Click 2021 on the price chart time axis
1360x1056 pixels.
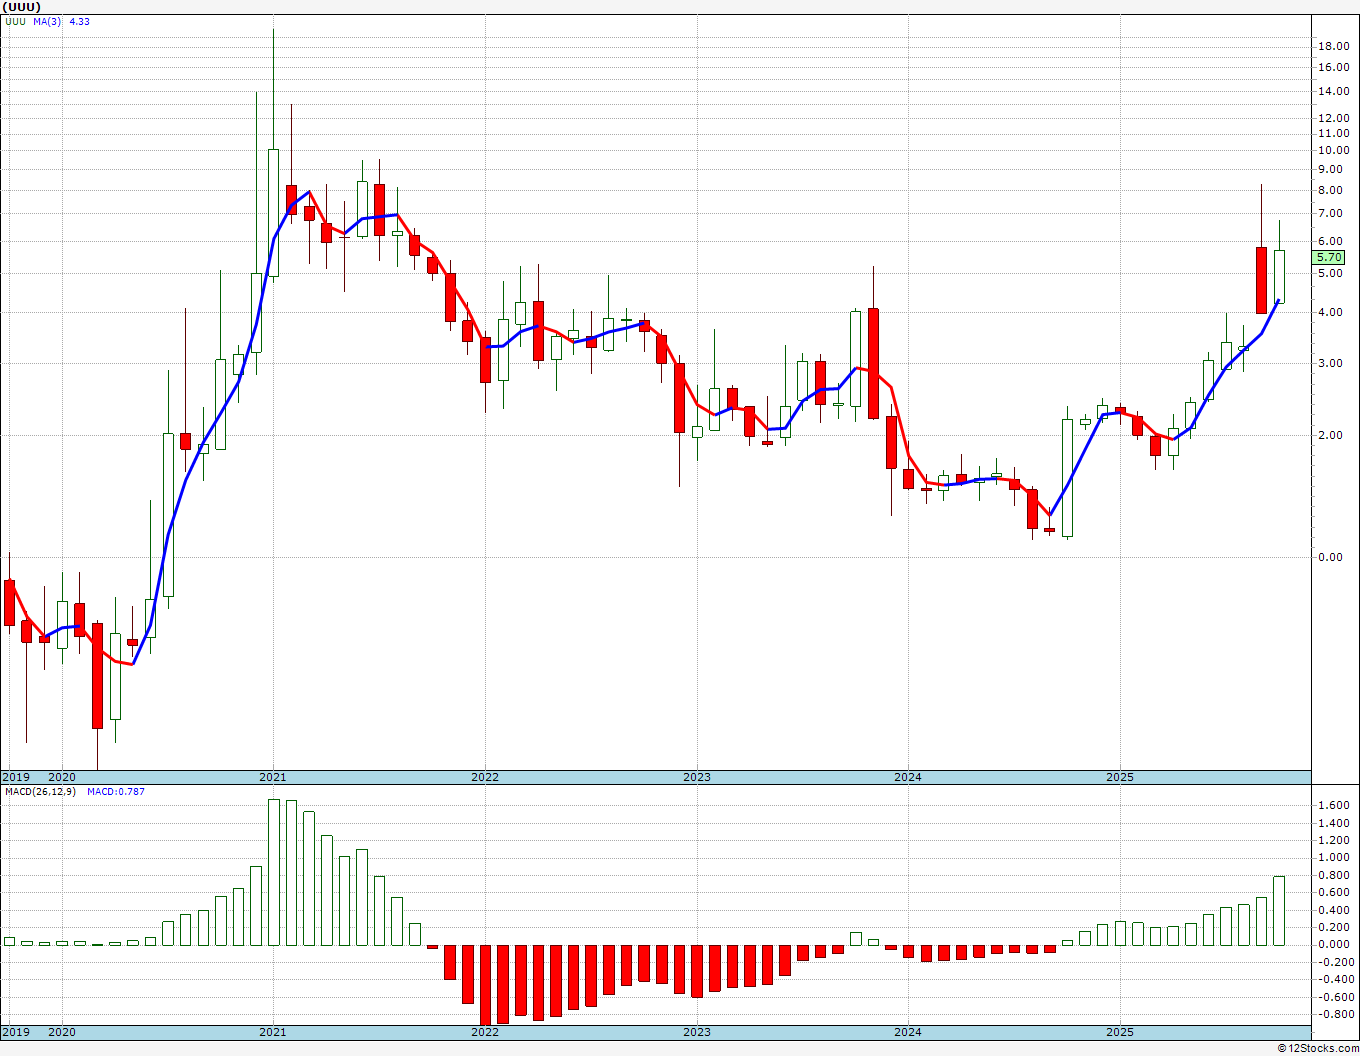pos(273,777)
